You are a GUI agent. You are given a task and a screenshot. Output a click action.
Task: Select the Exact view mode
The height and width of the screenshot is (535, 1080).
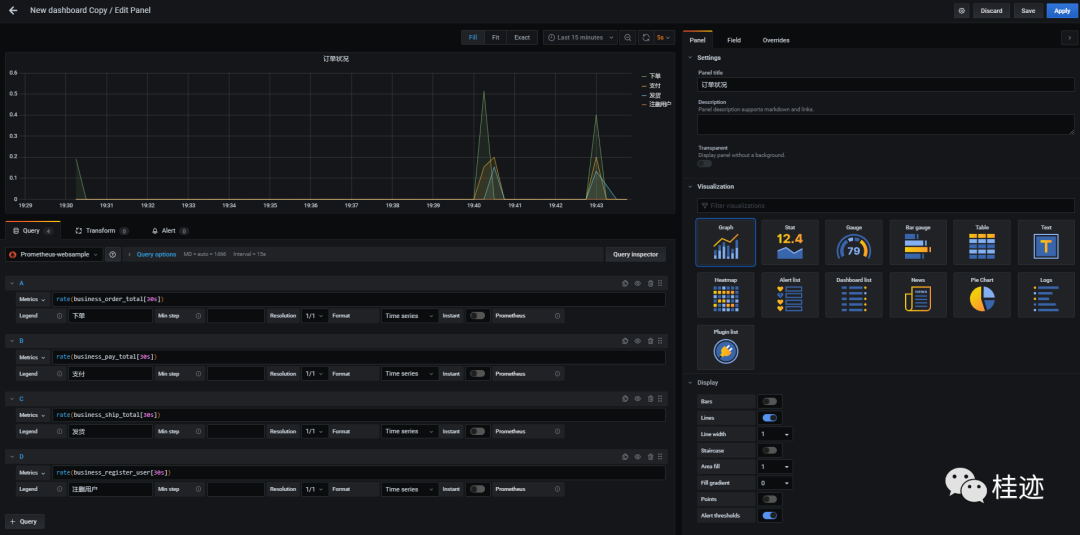[522, 37]
